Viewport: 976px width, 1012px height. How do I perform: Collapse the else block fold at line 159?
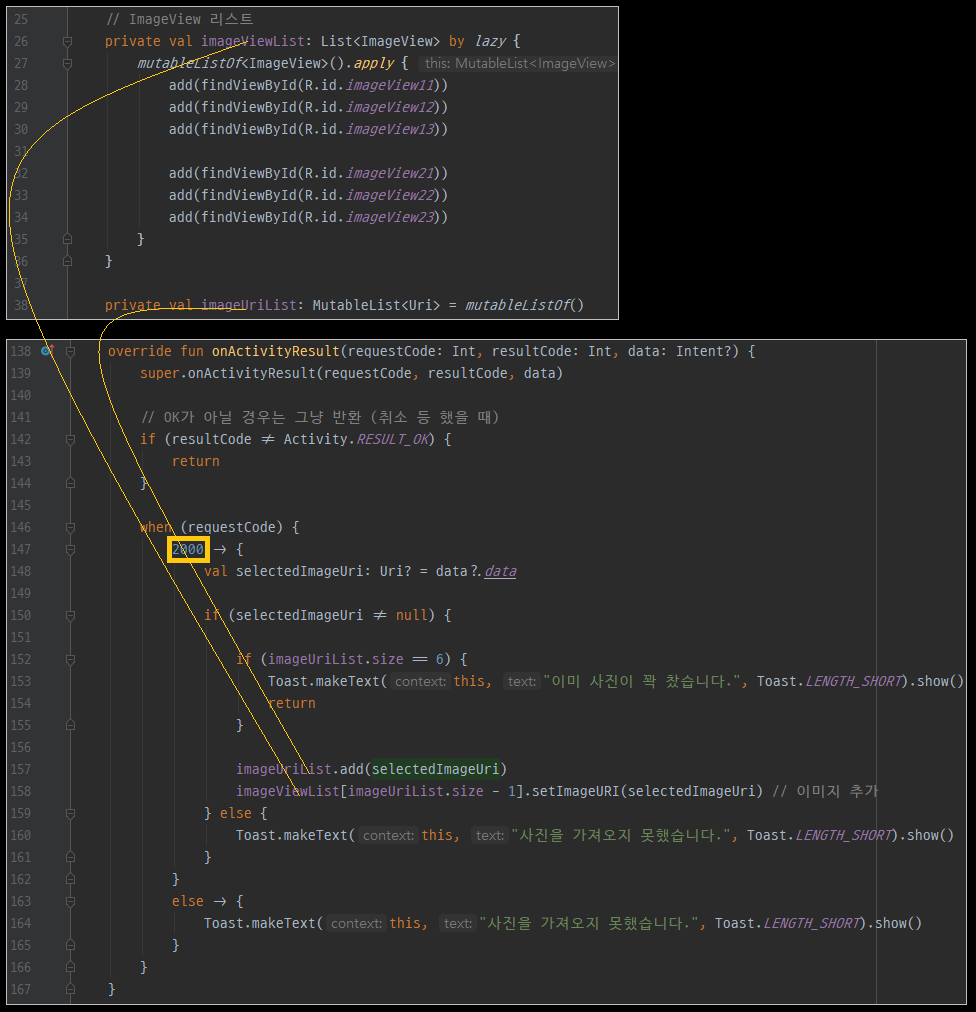[70, 813]
